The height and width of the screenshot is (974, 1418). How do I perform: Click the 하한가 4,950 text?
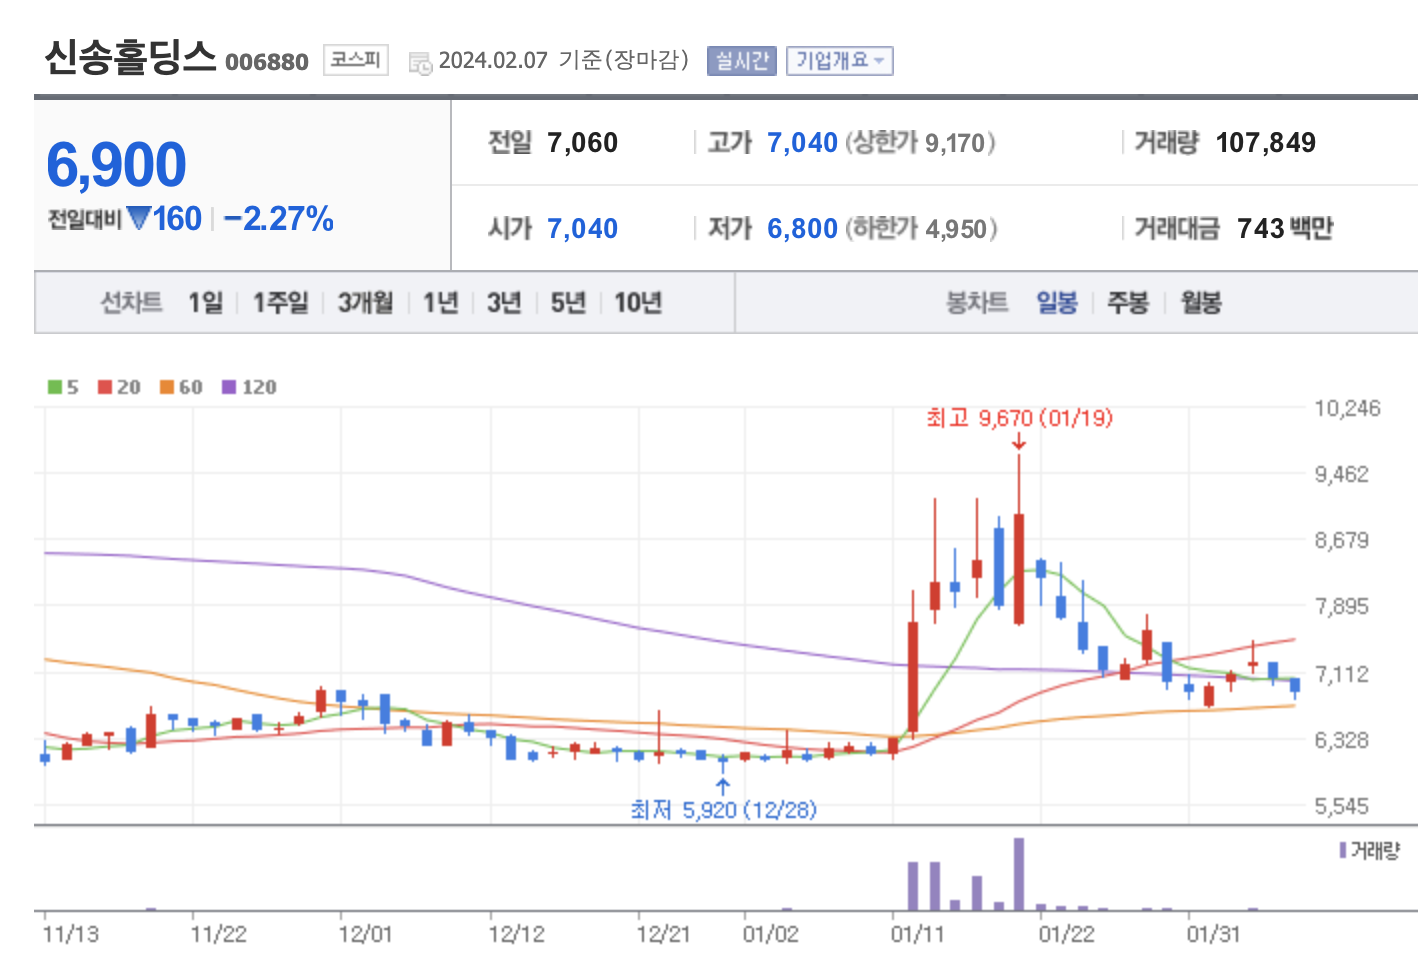click(922, 229)
